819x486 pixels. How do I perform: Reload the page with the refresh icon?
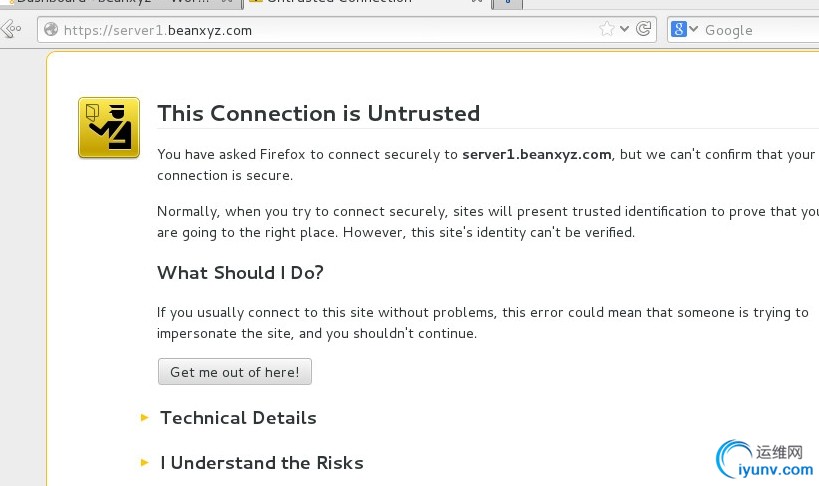click(644, 29)
